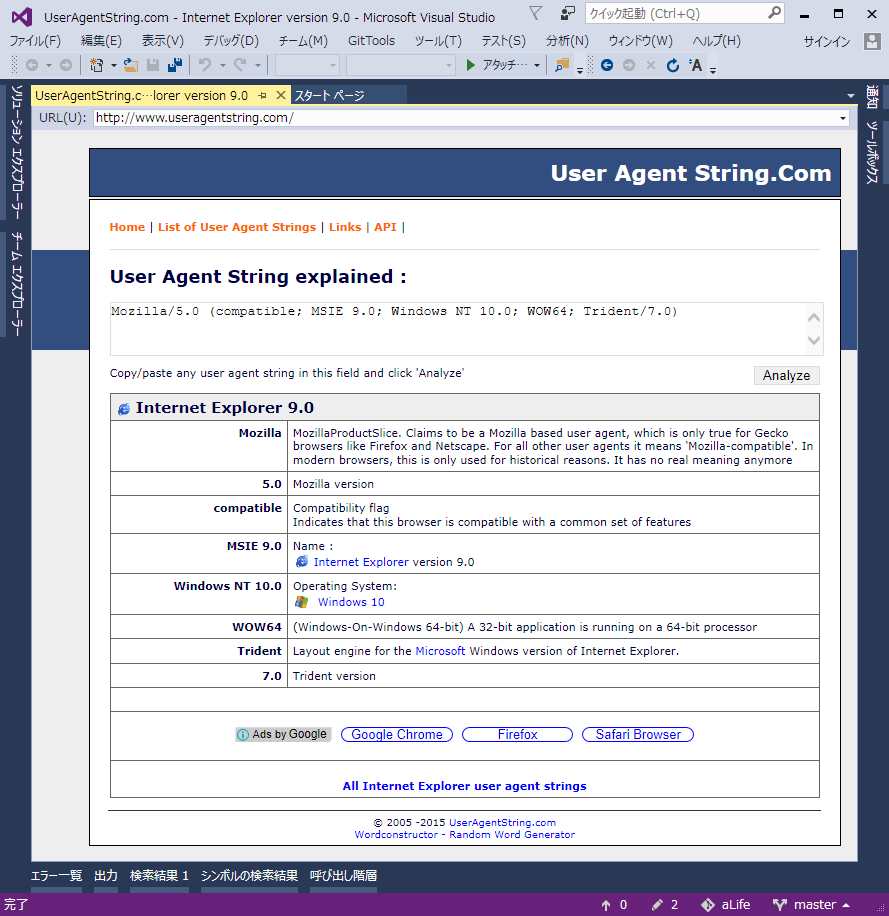The image size is (889, 916).
Task: Open the デバッグ(D) menu
Action: pyautogui.click(x=231, y=41)
